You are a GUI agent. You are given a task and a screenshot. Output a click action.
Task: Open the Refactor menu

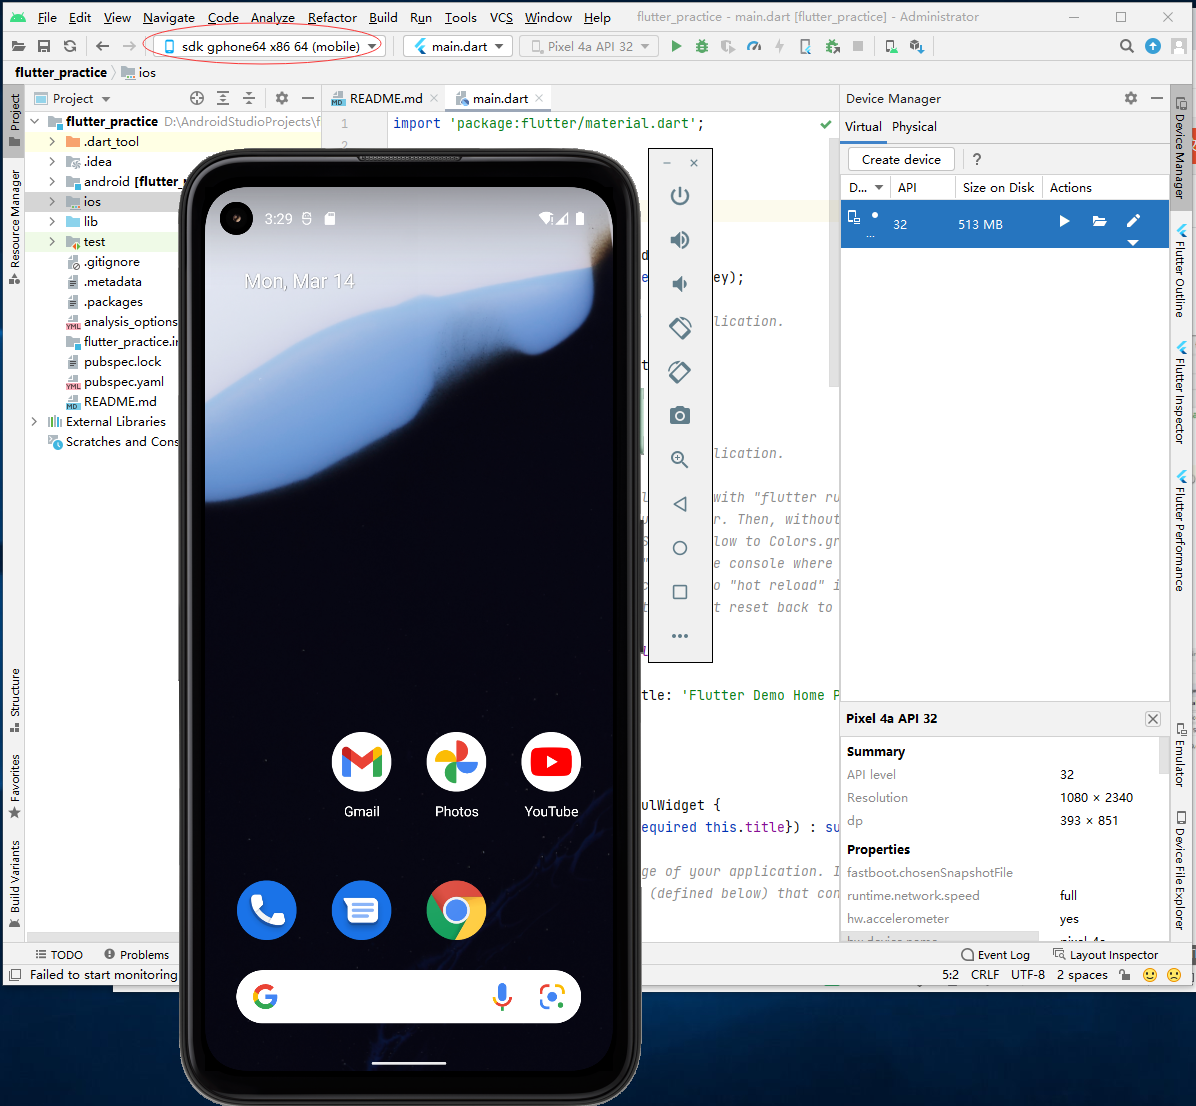coord(332,17)
